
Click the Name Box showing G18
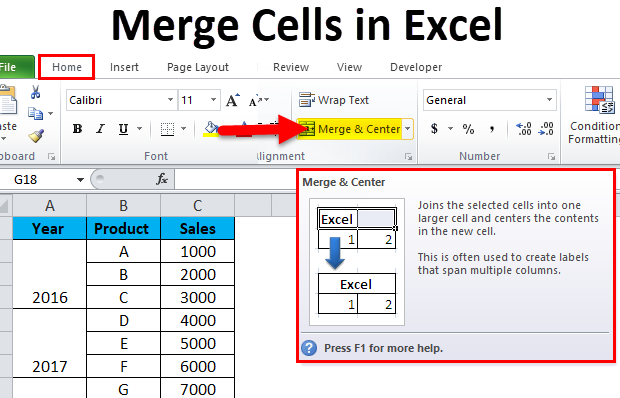(38, 180)
